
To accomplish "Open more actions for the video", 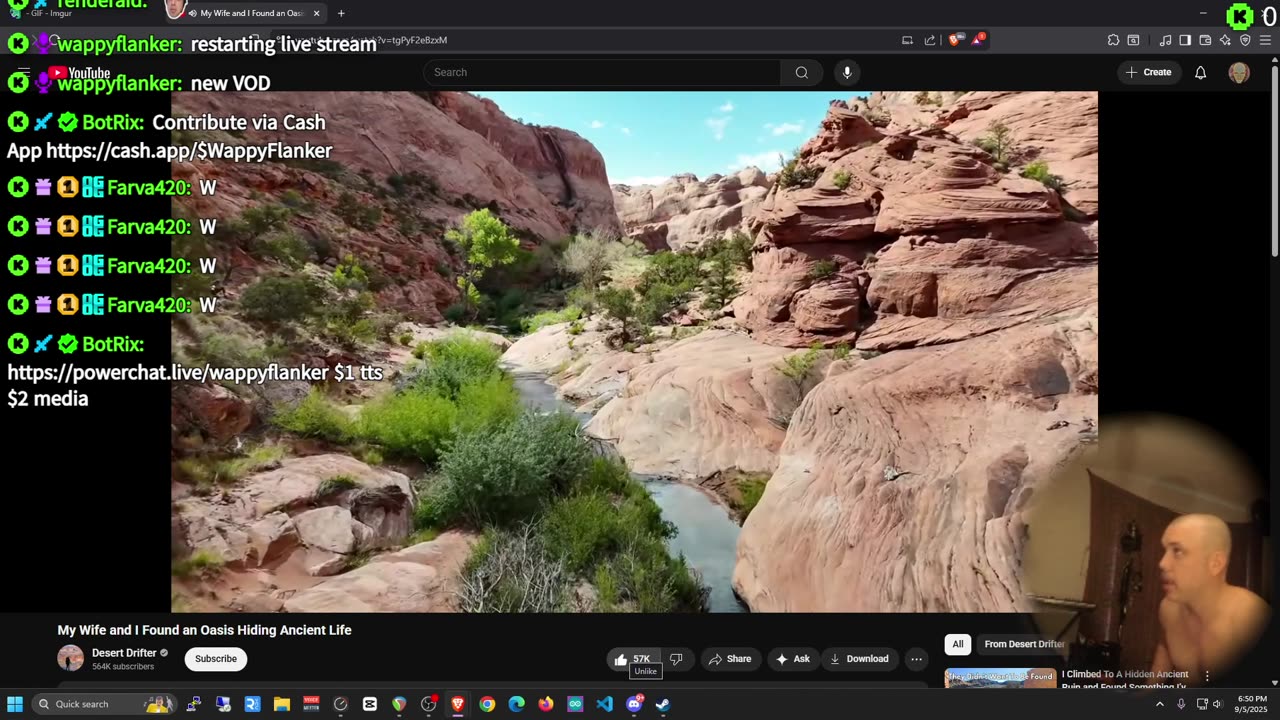I will [916, 659].
